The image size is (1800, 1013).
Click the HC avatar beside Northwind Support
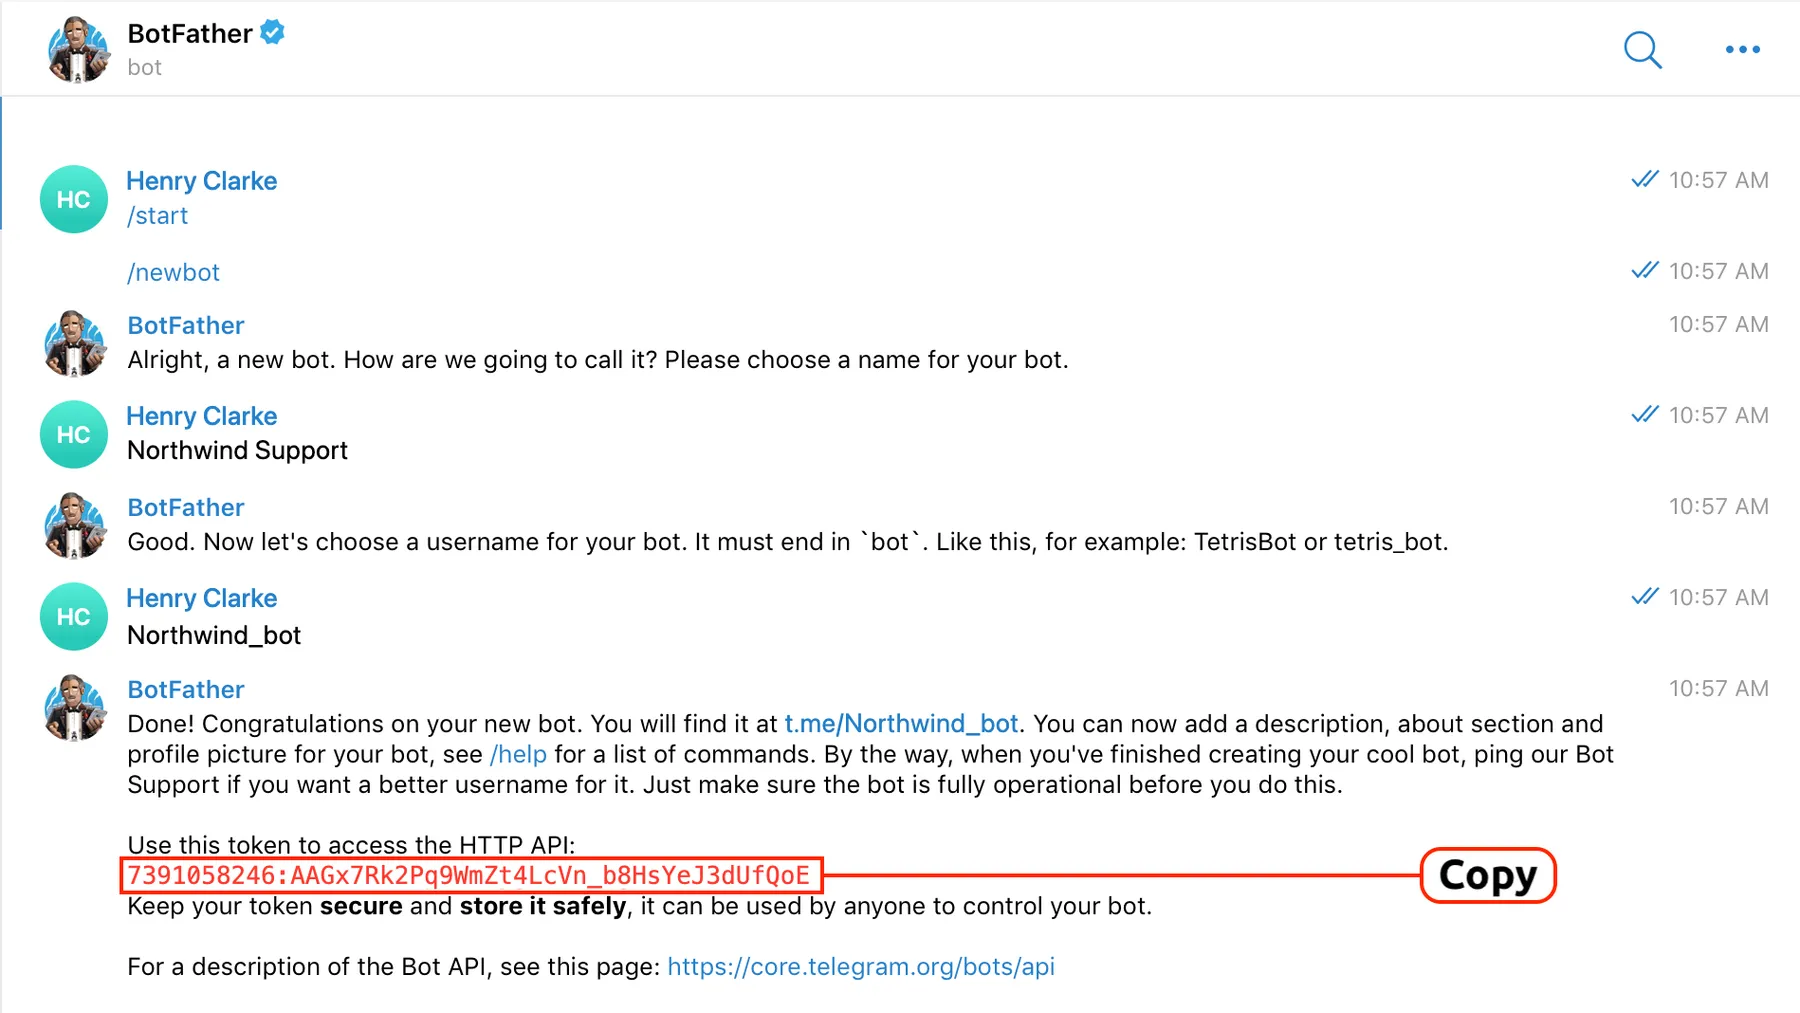point(74,434)
